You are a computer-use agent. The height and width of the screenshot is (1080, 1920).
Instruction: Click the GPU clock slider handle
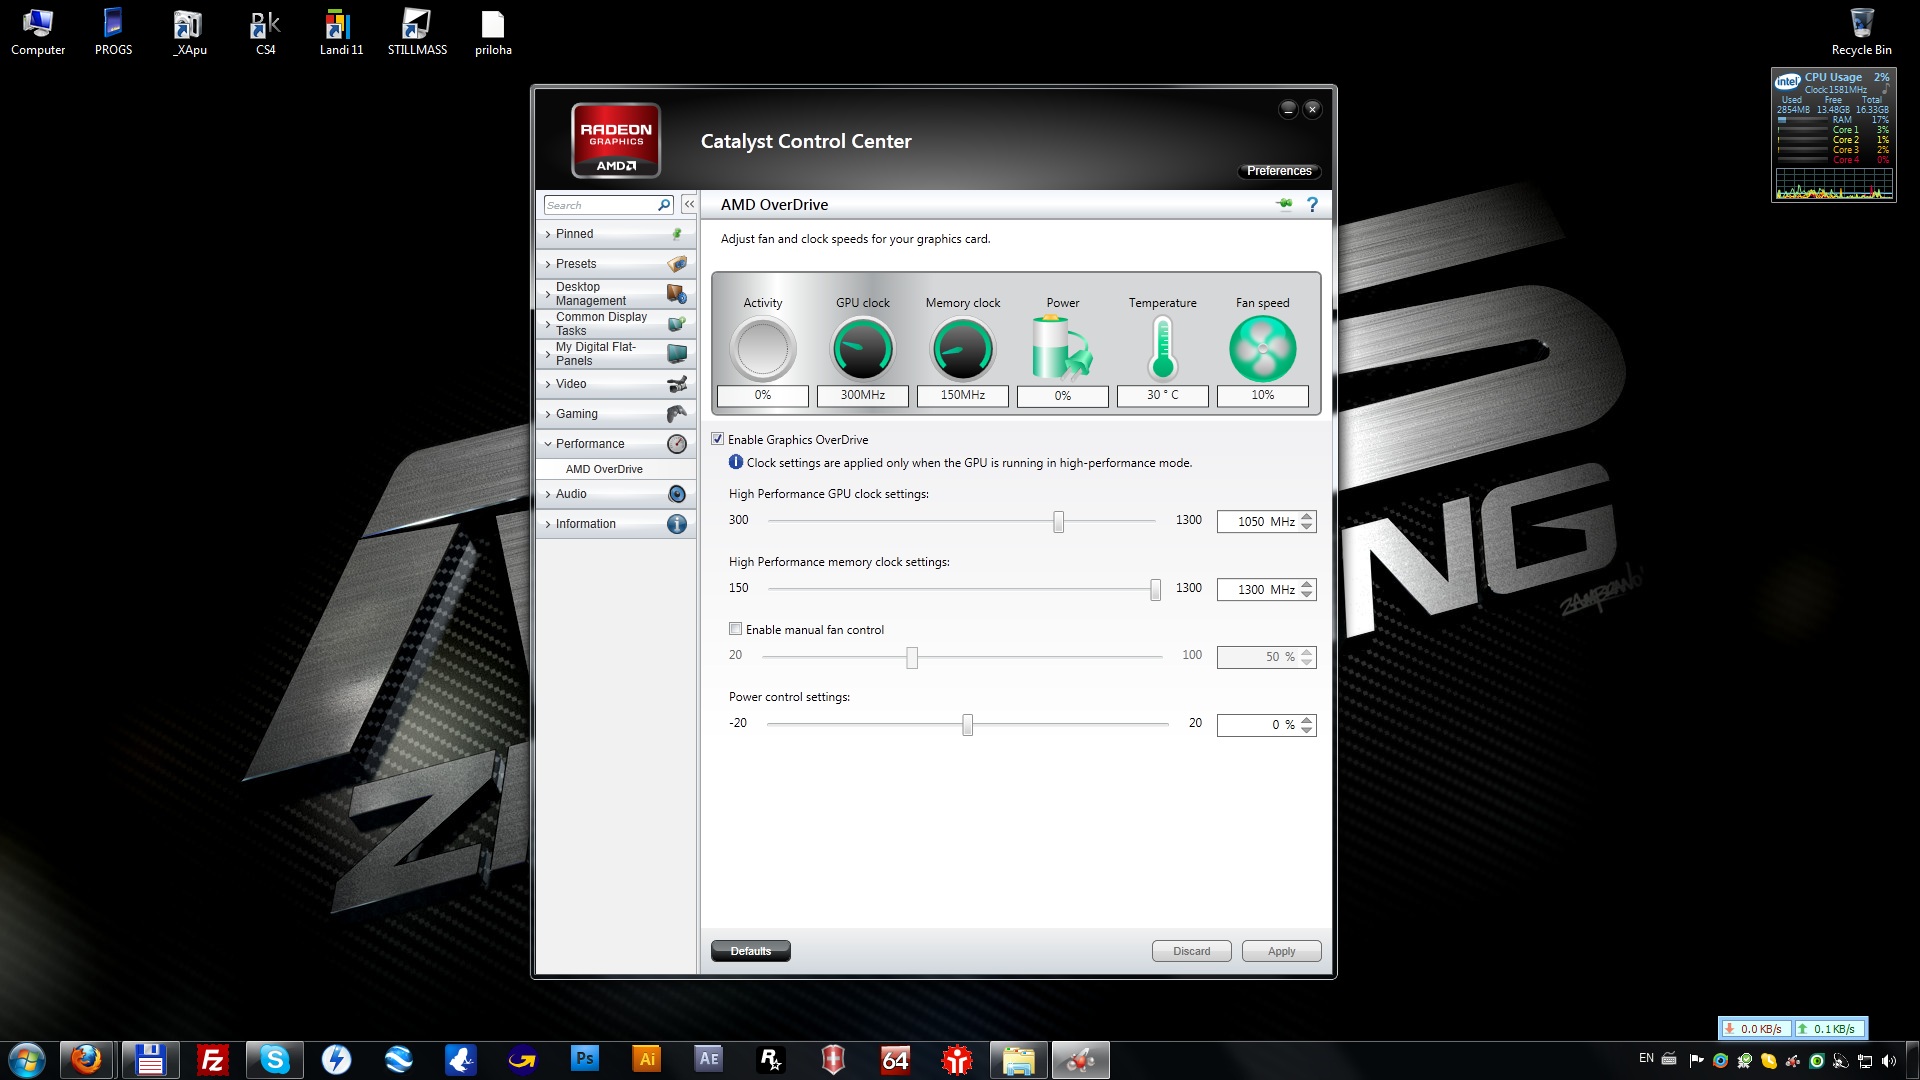pyautogui.click(x=1058, y=522)
